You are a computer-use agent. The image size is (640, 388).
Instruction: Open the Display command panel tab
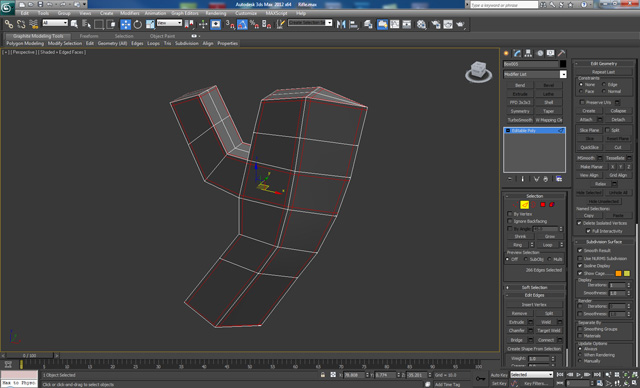pos(551,53)
